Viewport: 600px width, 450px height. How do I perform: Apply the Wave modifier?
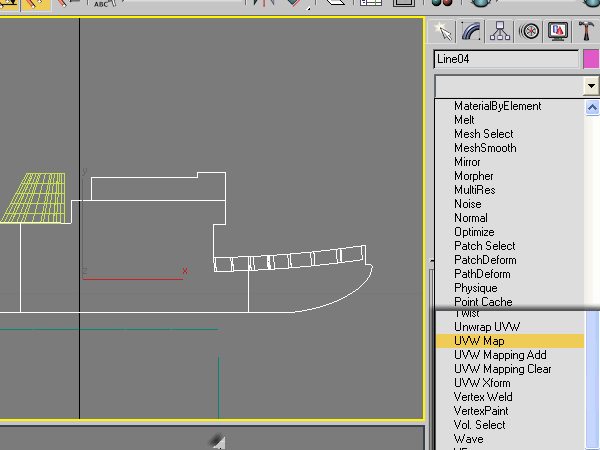pos(469,439)
